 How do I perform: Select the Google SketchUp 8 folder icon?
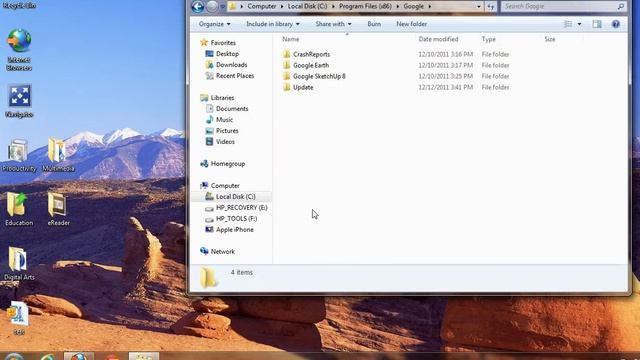pos(287,76)
